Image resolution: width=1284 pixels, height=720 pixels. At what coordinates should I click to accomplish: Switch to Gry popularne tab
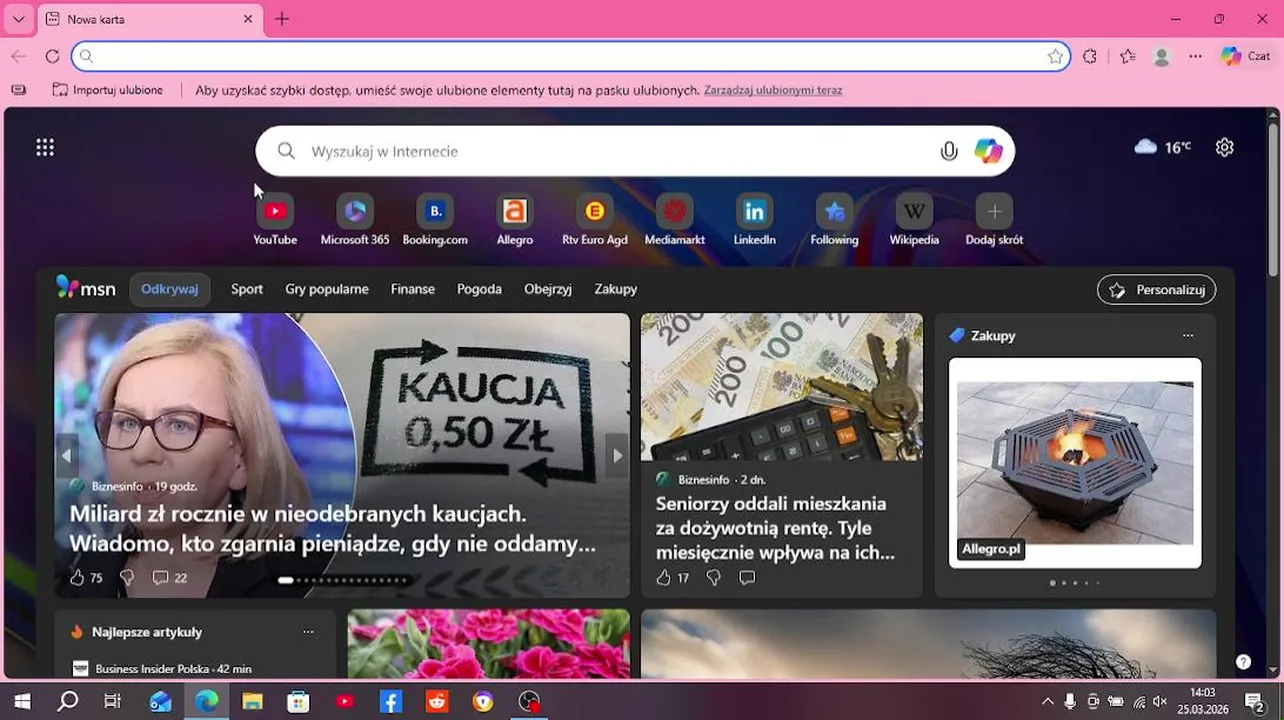coord(327,289)
